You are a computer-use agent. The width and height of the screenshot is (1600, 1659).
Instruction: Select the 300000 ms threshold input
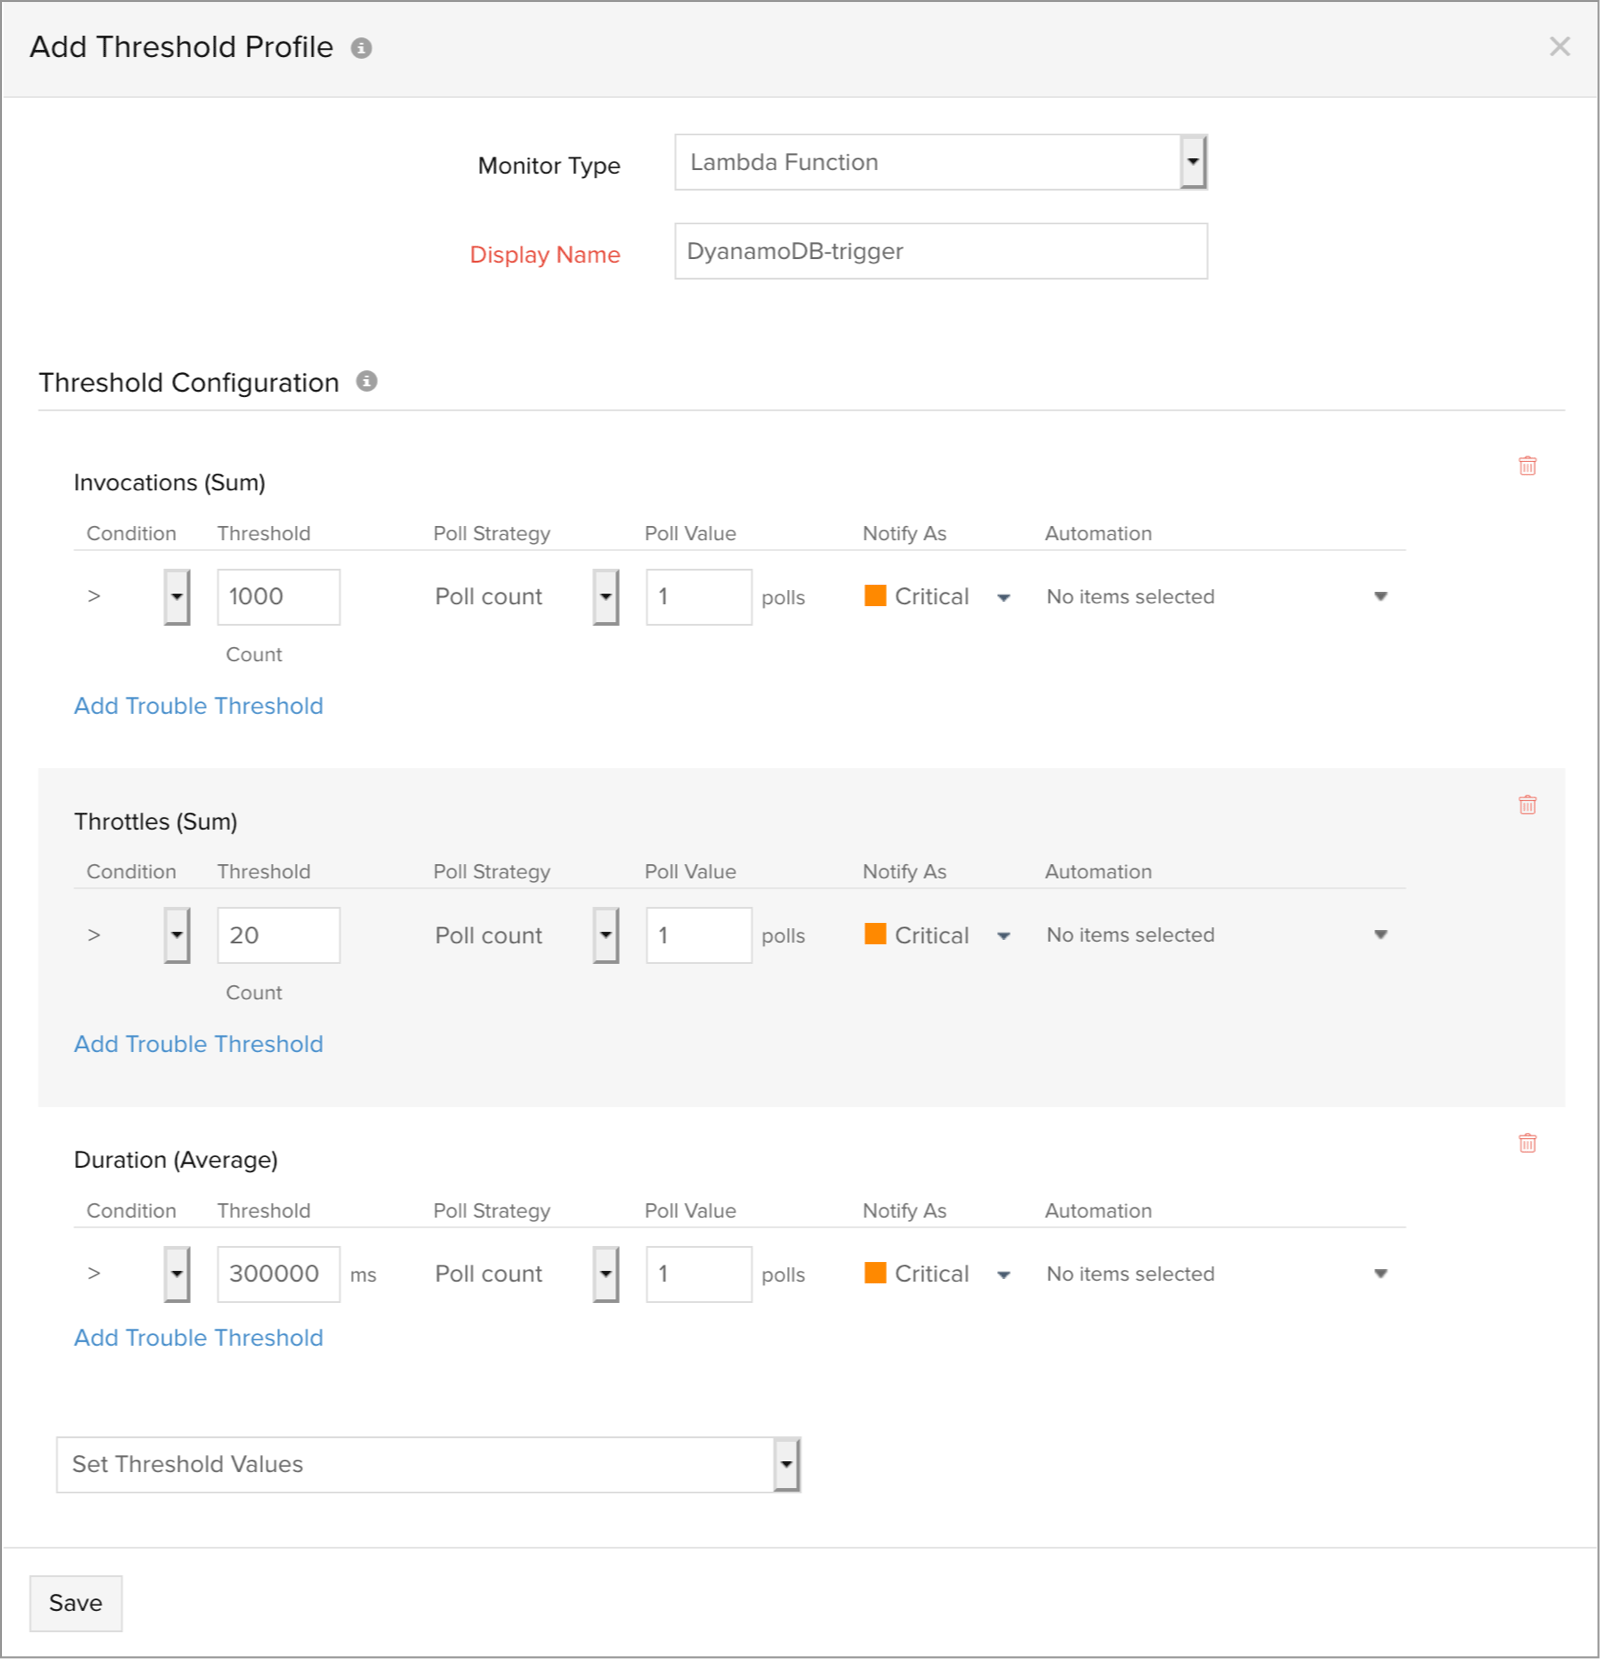278,1273
